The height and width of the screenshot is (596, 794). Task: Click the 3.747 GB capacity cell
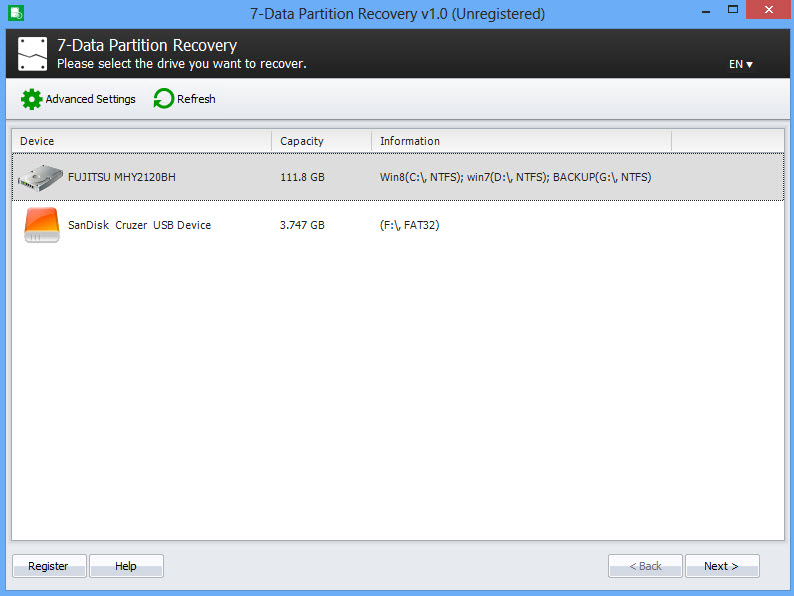[302, 225]
